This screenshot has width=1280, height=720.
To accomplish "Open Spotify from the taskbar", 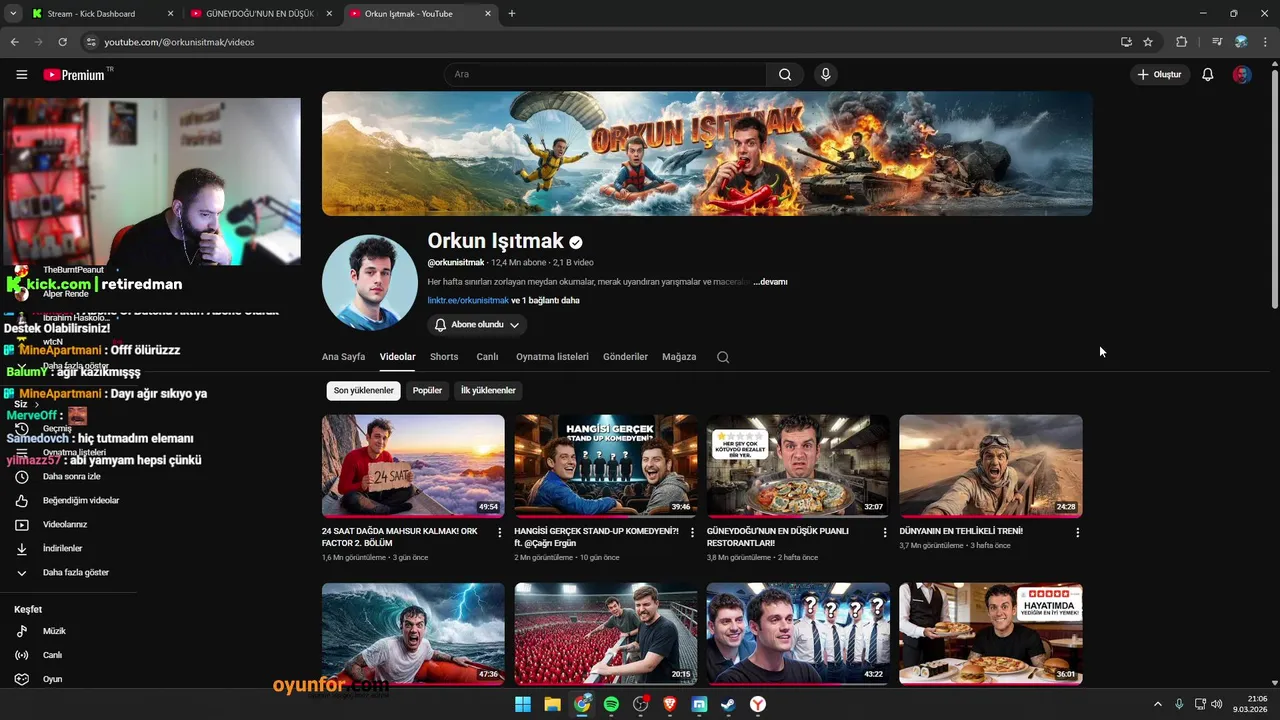I will point(611,705).
